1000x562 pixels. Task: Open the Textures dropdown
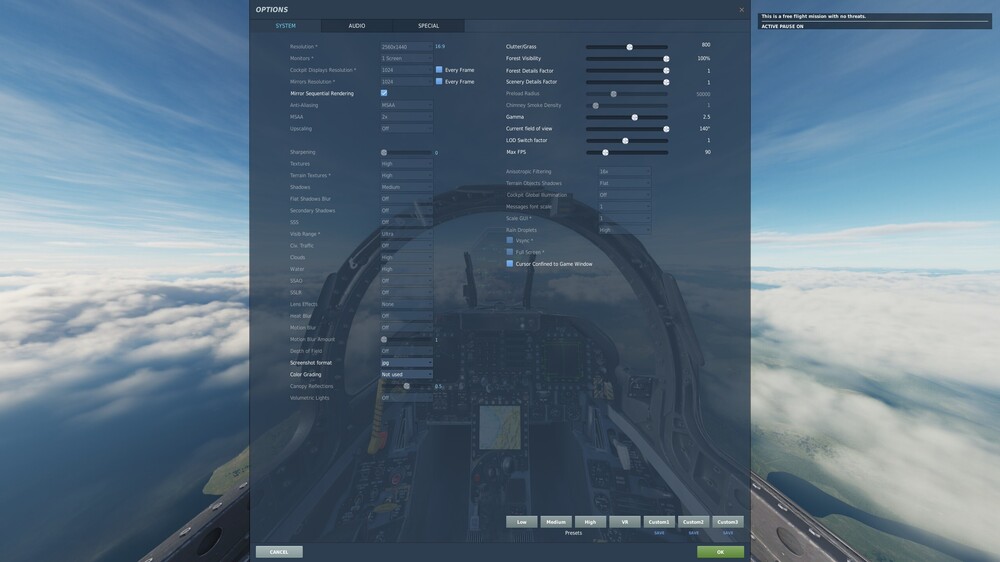click(x=406, y=164)
